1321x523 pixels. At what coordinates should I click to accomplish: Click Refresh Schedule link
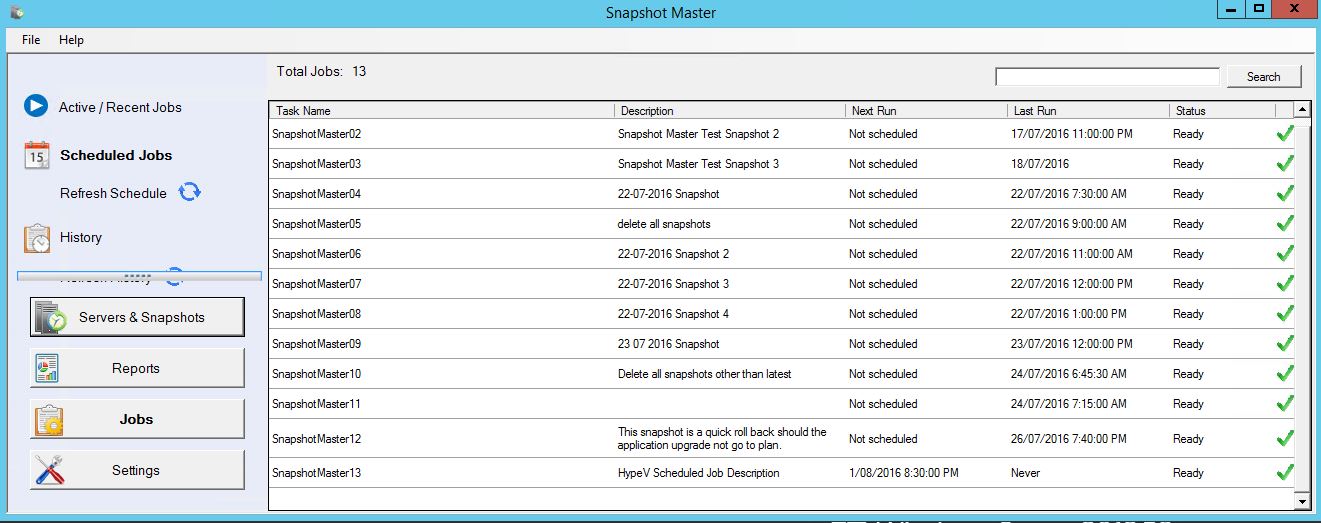[x=113, y=193]
